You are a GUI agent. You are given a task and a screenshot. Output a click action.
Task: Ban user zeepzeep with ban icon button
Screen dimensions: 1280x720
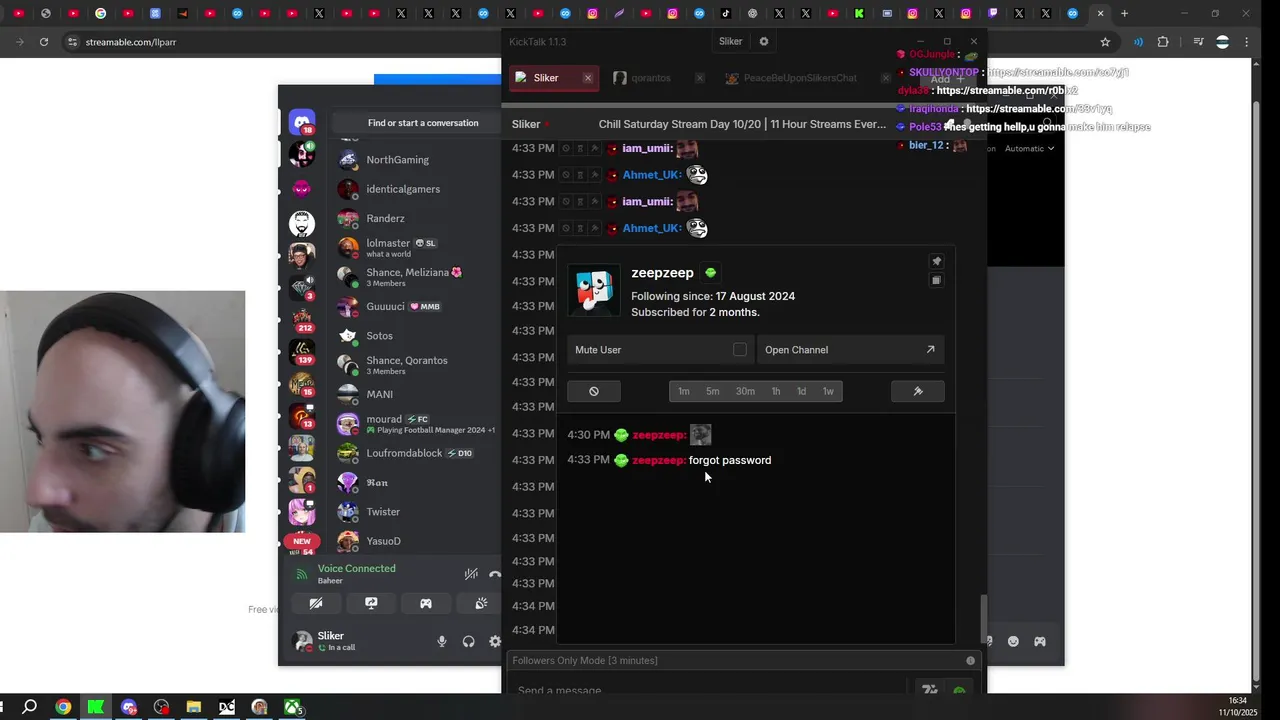[x=594, y=391]
